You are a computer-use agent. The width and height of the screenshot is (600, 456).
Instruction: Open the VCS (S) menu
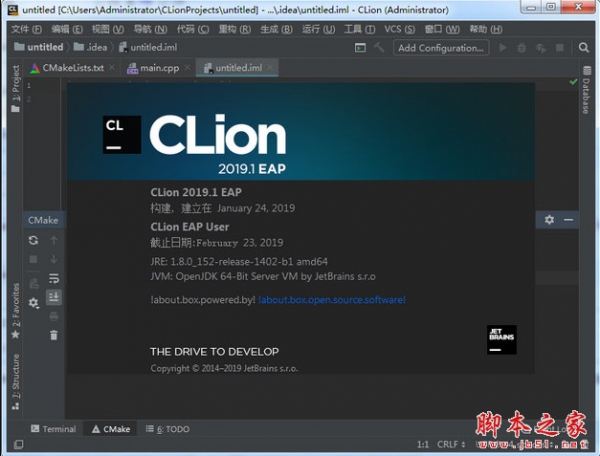click(399, 29)
